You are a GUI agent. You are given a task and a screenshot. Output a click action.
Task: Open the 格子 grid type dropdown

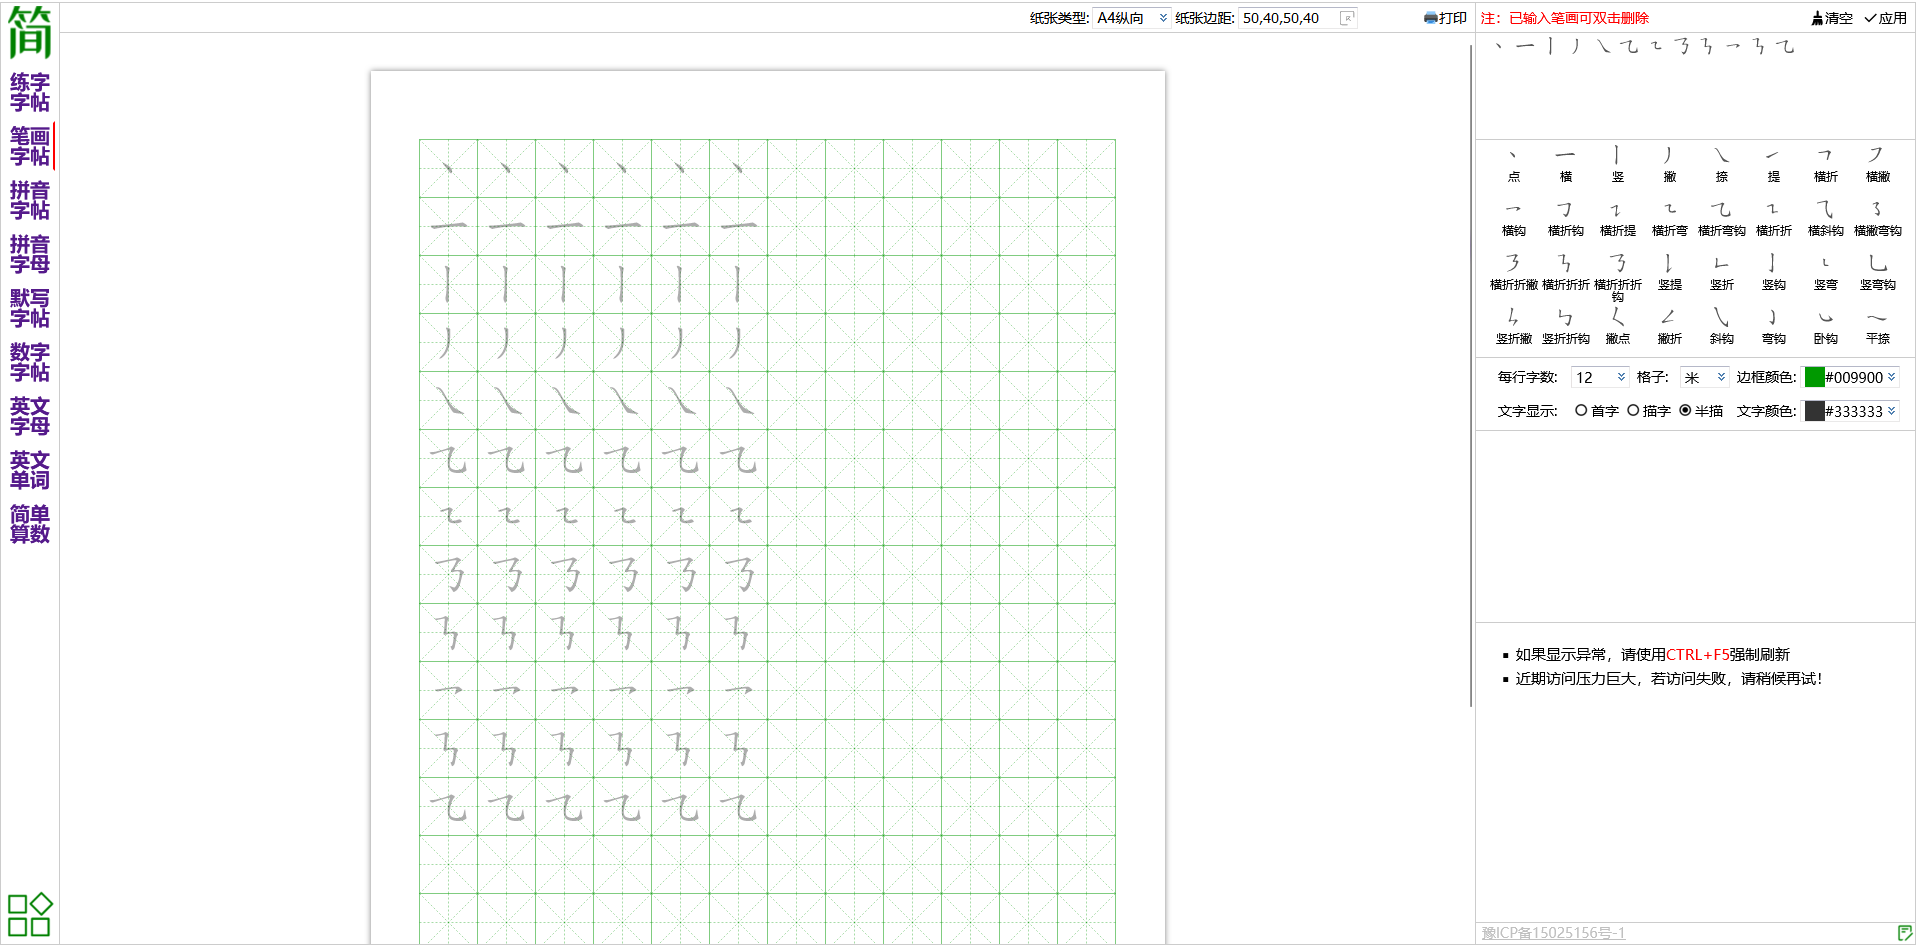[1704, 378]
